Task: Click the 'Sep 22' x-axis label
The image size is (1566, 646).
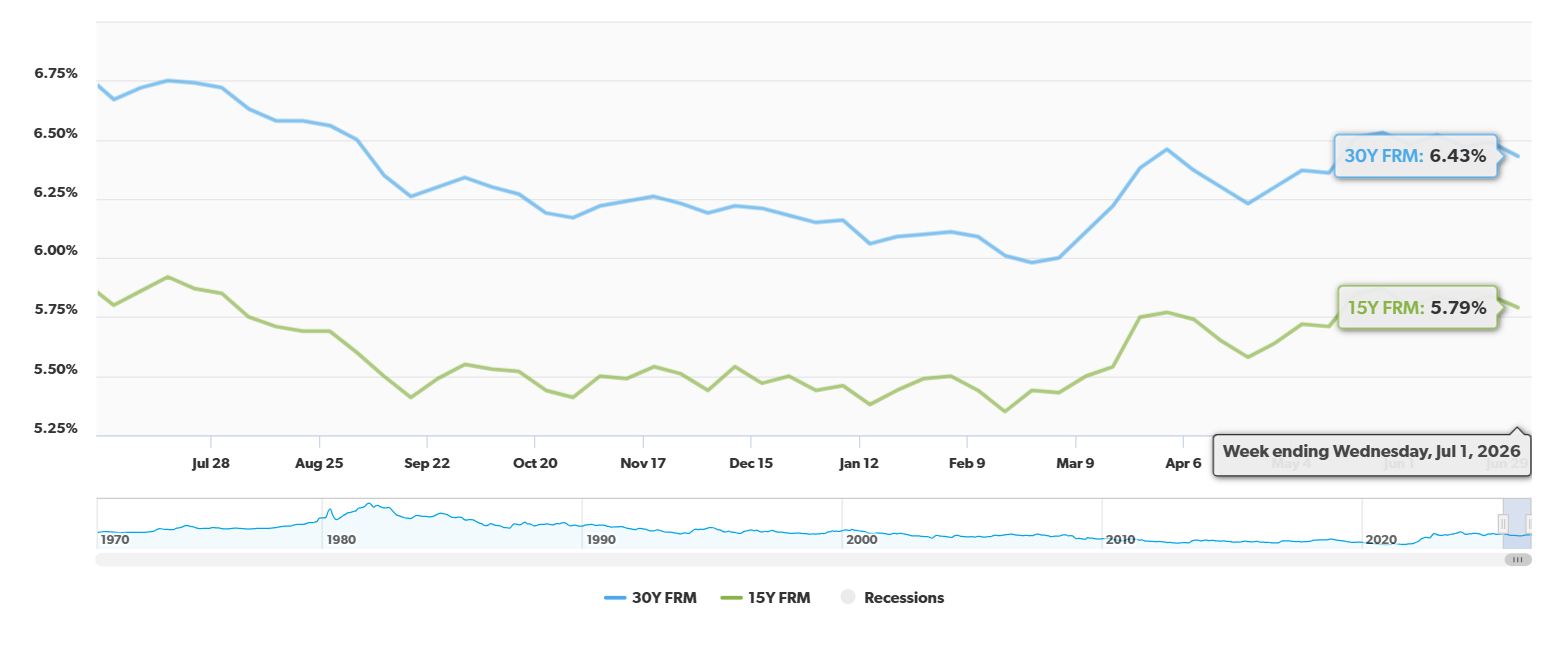Action: click(x=427, y=464)
